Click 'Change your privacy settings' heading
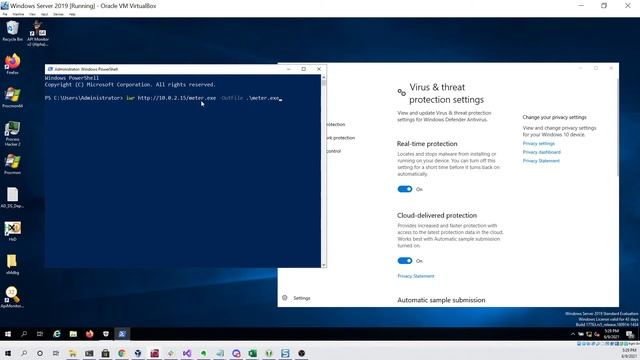Viewport: 640px width, 360px height. (x=554, y=117)
